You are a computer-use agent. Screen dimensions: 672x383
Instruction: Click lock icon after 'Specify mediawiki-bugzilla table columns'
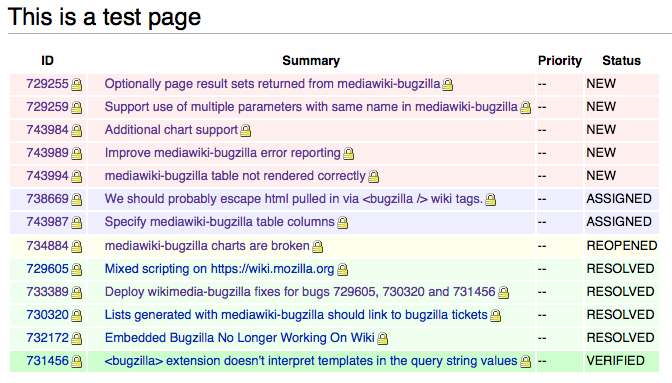[x=343, y=223]
